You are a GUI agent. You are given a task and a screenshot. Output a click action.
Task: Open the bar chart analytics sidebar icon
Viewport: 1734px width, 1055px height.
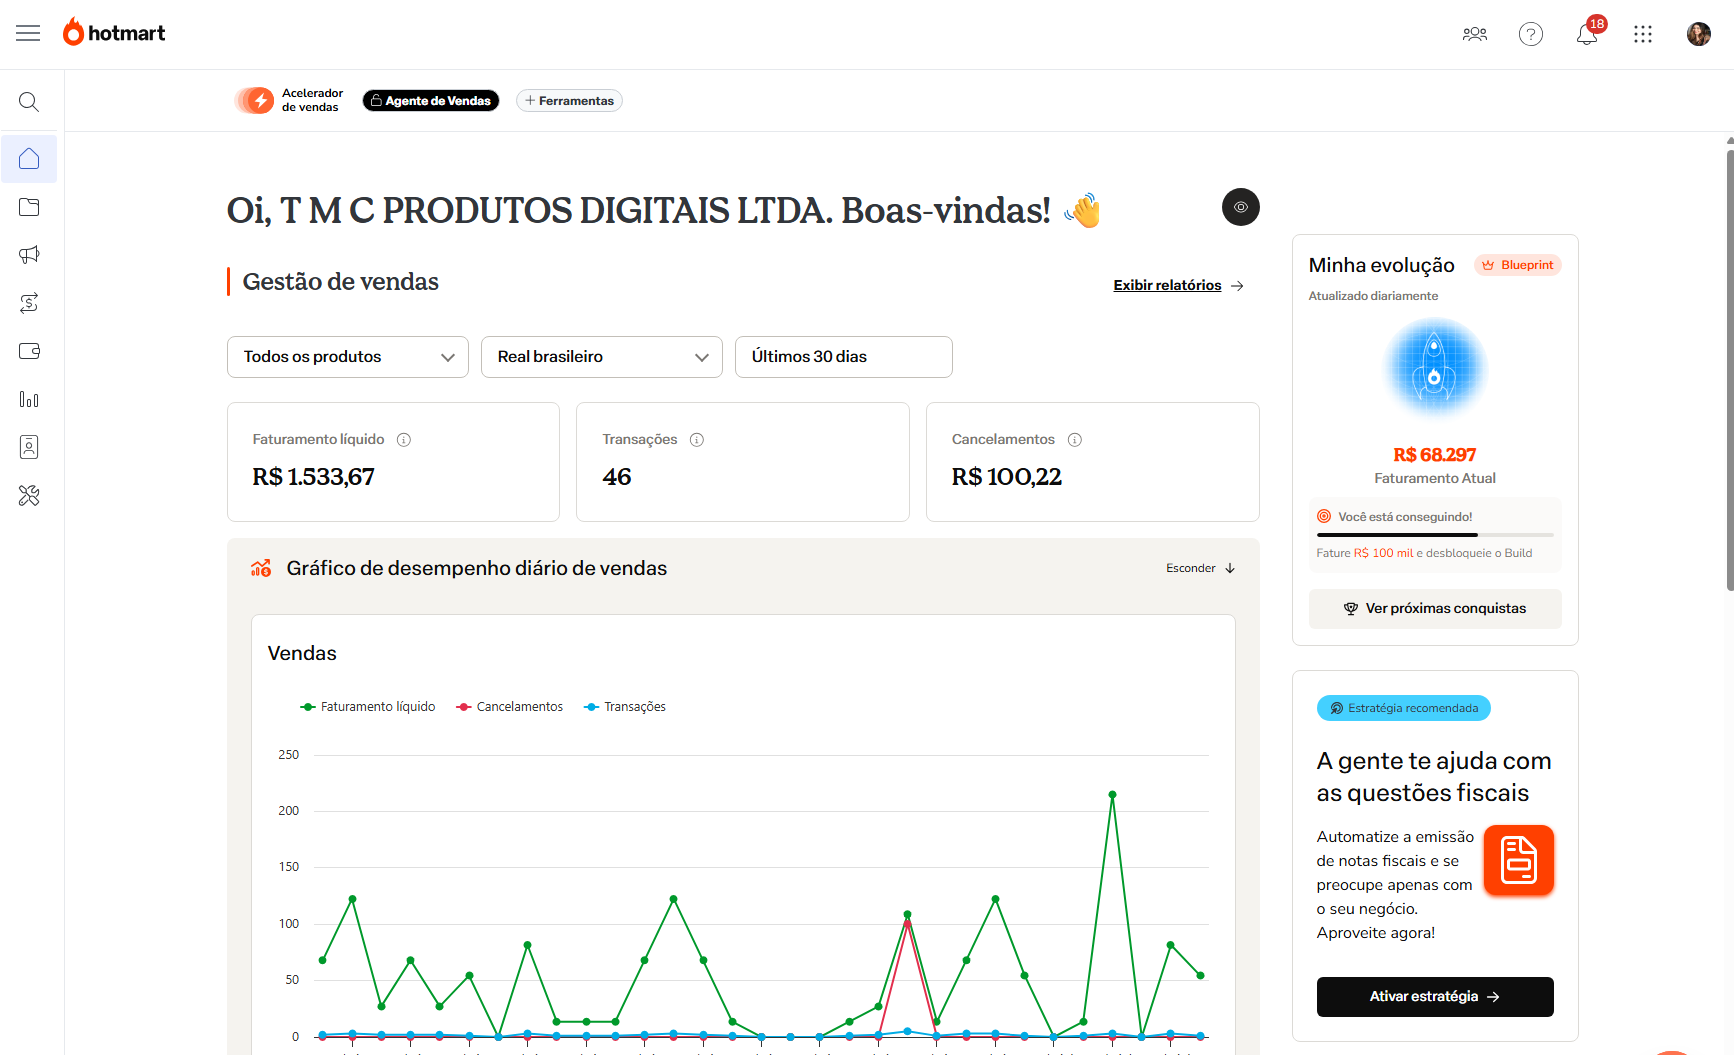click(29, 399)
